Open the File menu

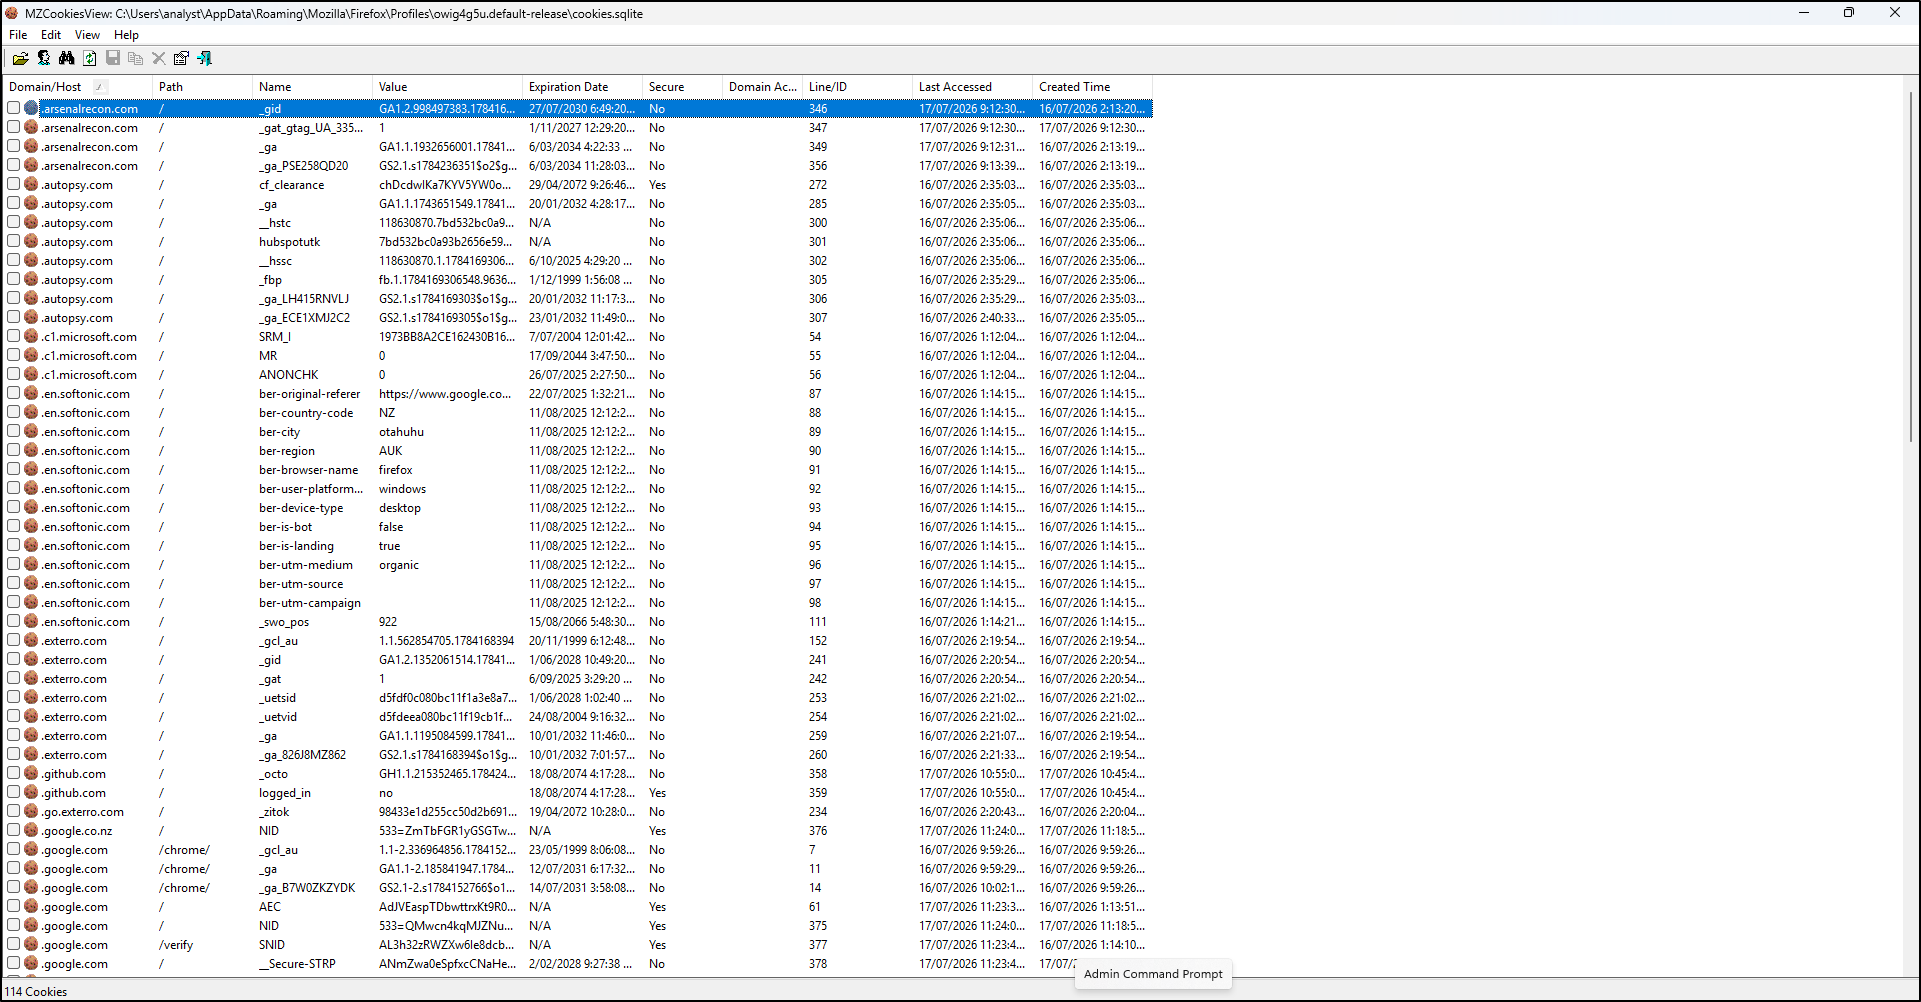pyautogui.click(x=18, y=34)
